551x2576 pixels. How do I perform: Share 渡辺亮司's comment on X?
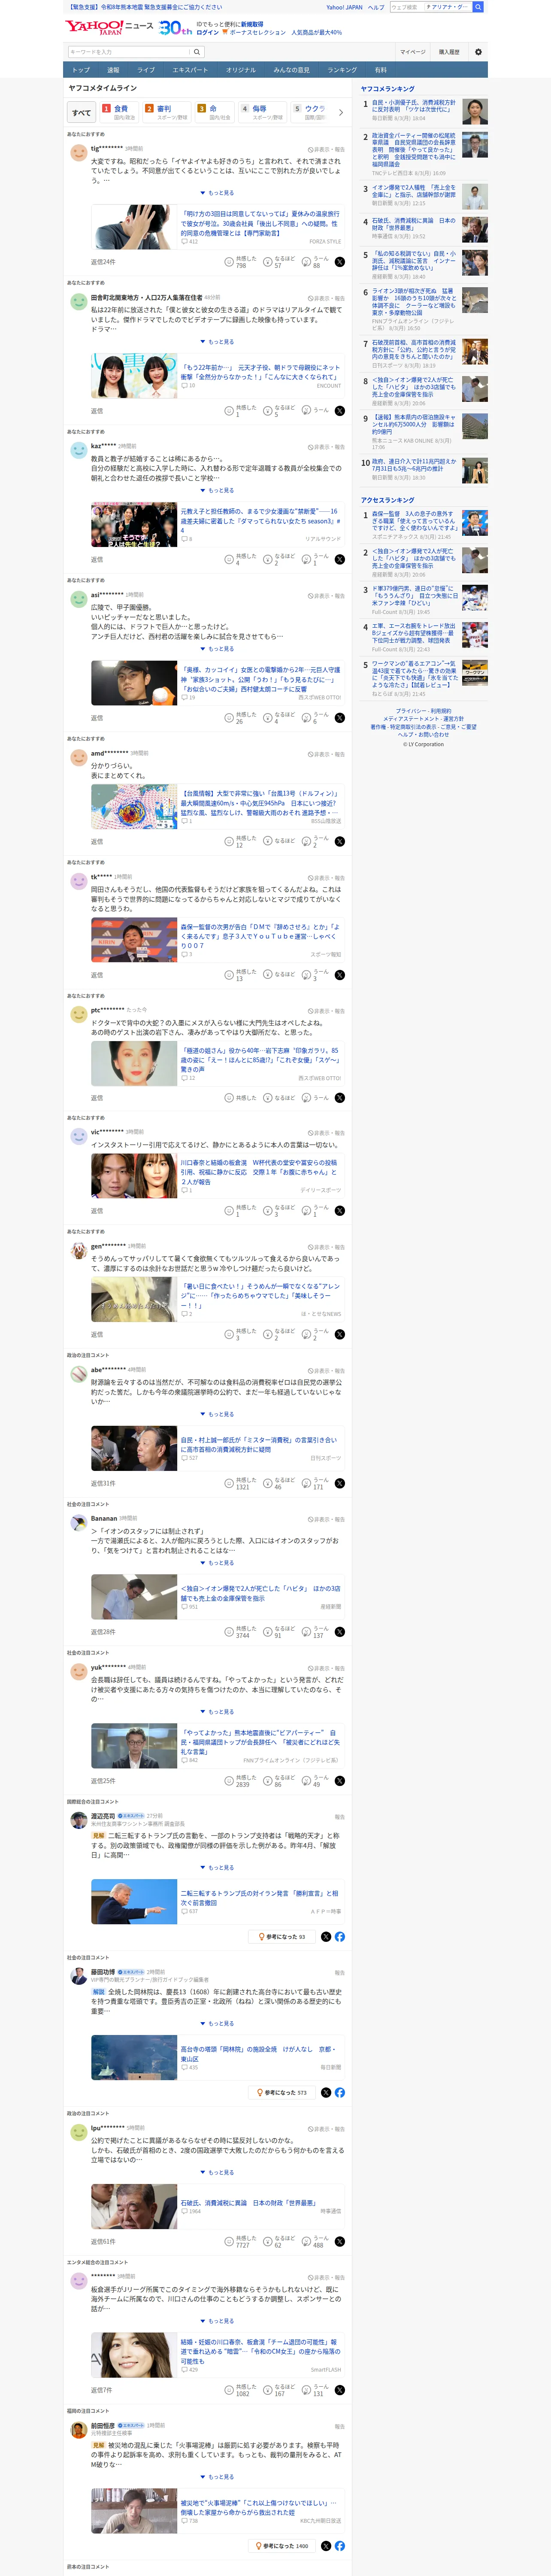326,1937
